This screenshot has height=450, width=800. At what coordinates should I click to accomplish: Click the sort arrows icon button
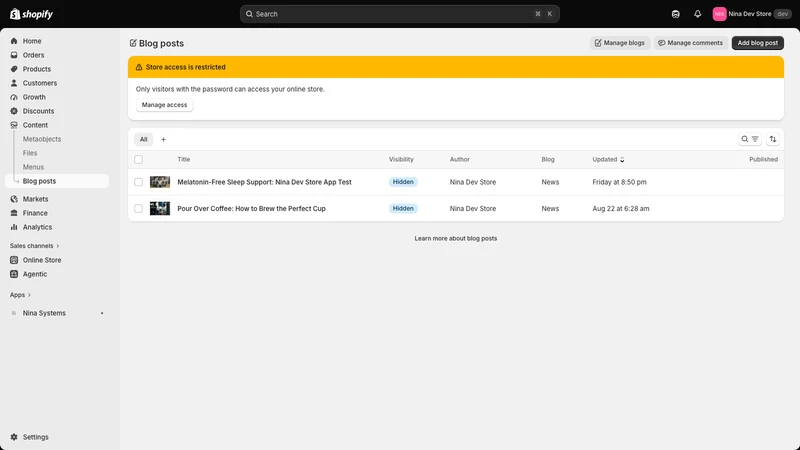coord(772,139)
